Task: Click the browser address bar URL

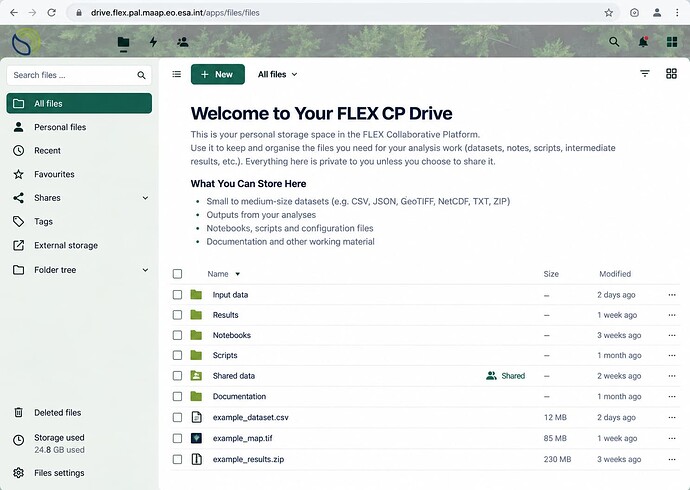Action: click(175, 13)
